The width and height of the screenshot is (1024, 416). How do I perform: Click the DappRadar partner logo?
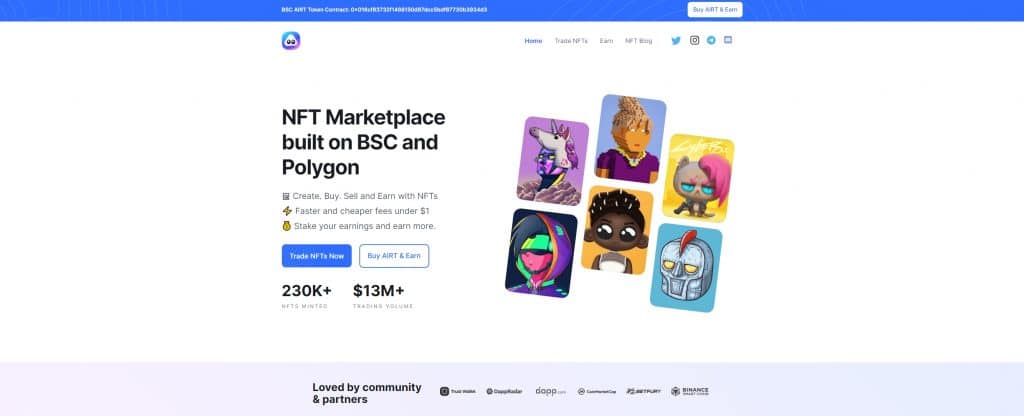(x=504, y=391)
